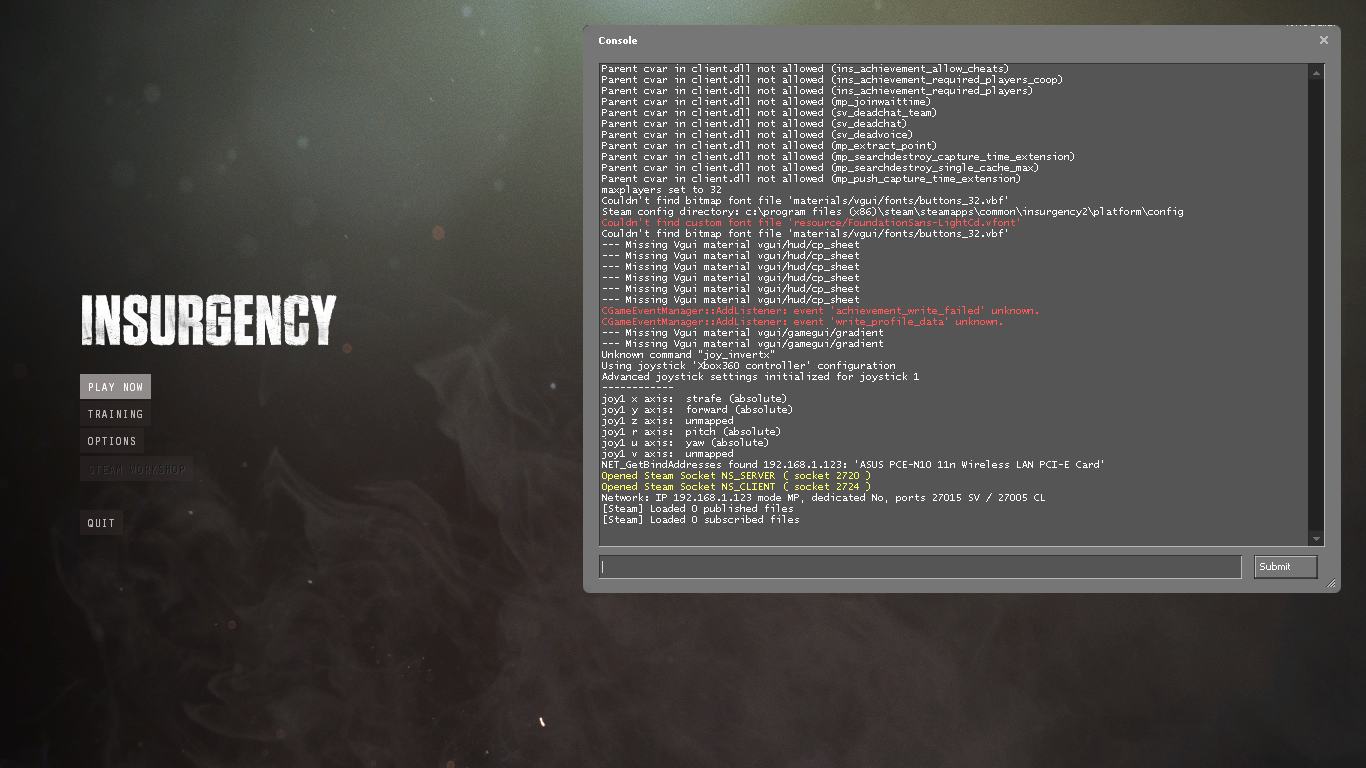Click the 'joy1 y axis: forward' line
This screenshot has height=768, width=1366.
[697, 410]
